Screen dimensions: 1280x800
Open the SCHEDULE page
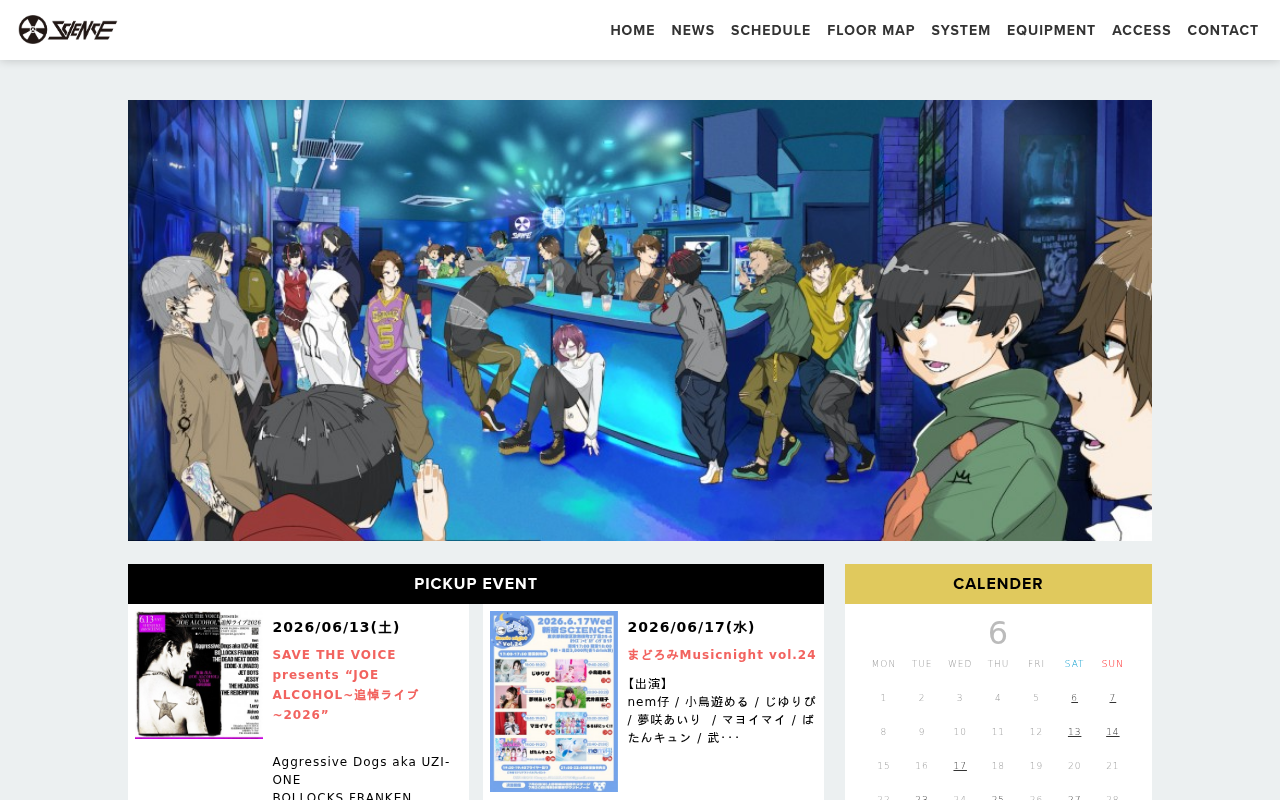click(x=771, y=30)
